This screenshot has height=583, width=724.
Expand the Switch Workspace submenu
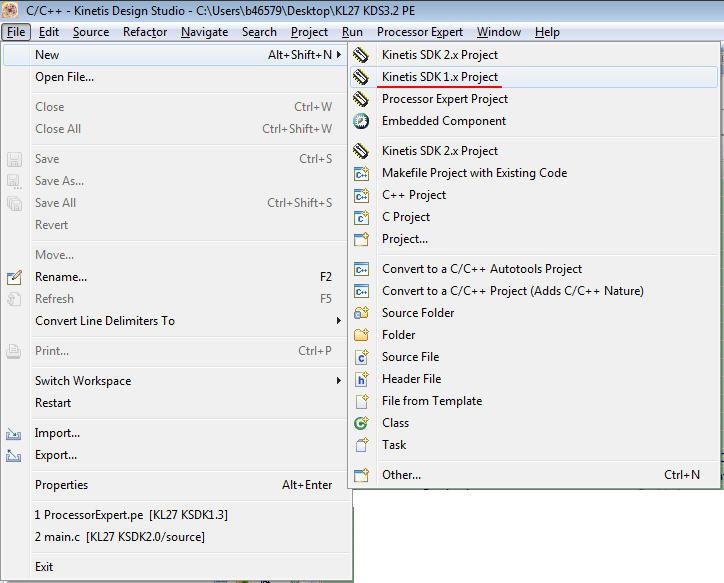pos(339,381)
